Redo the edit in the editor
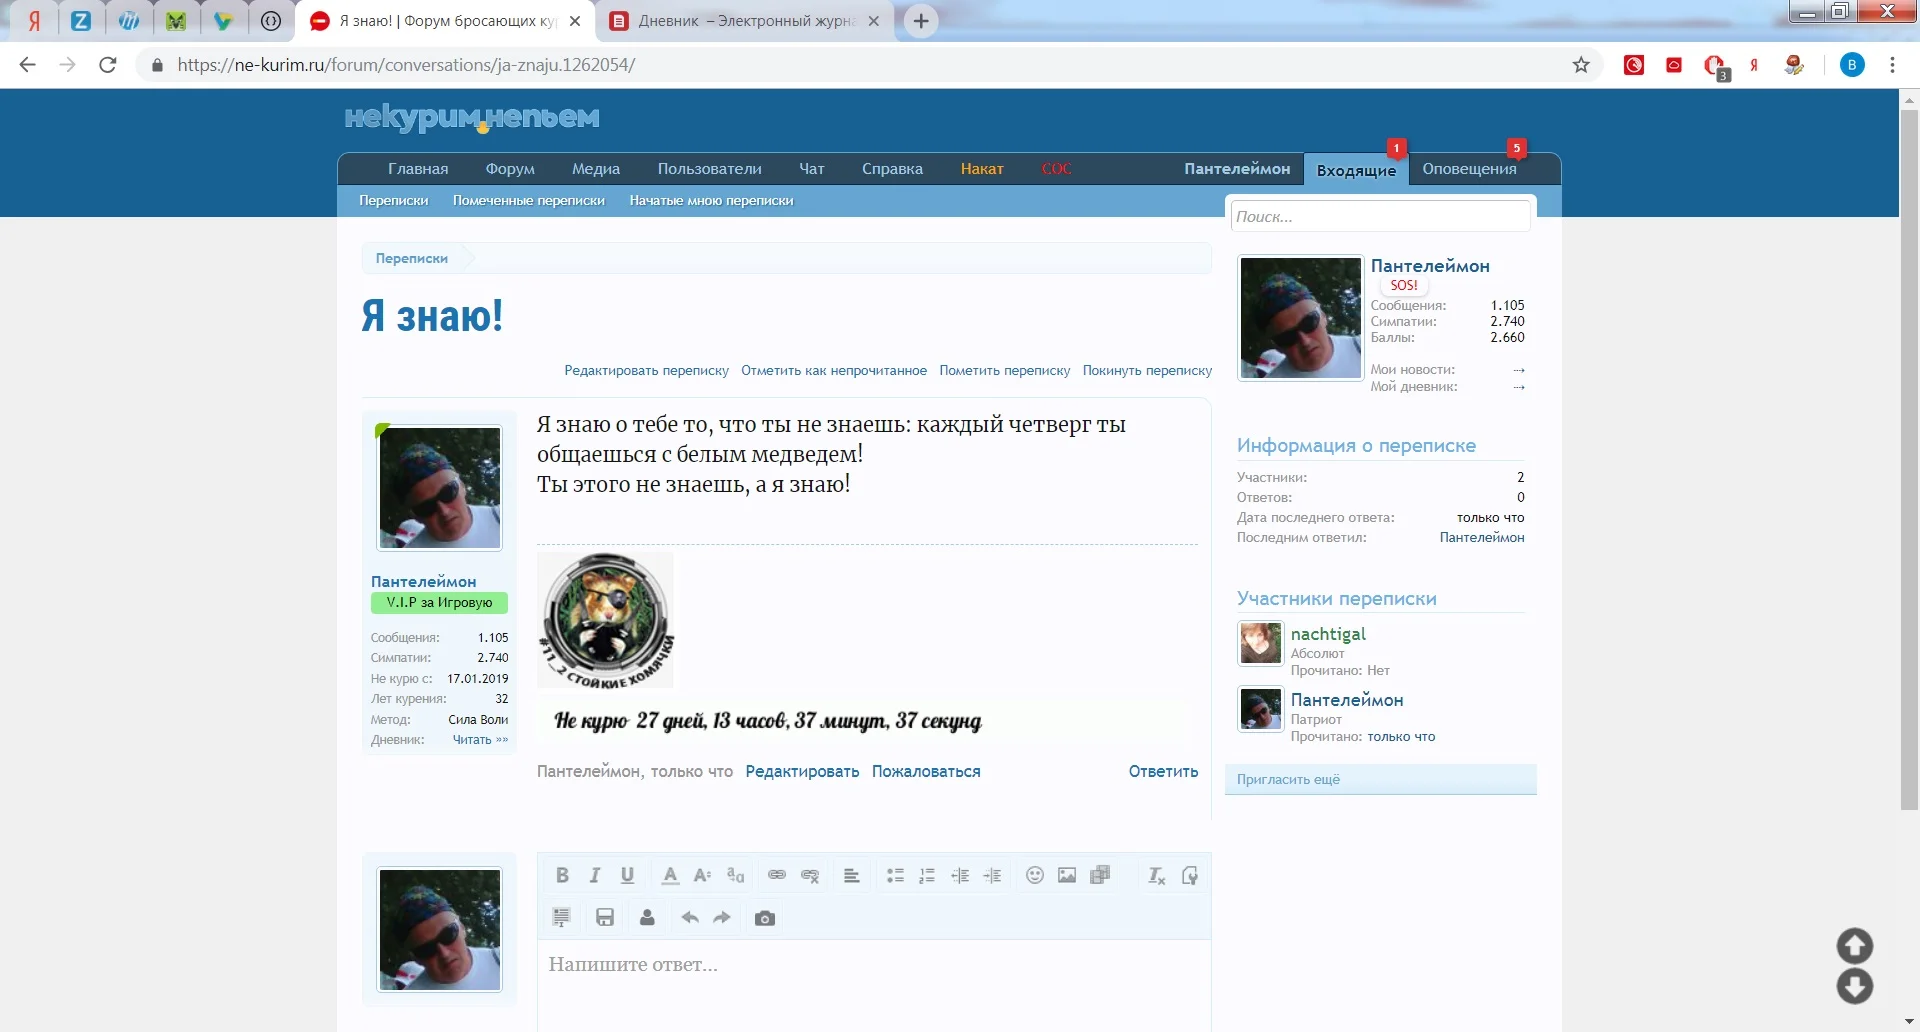Viewport: 1920px width, 1032px height. click(722, 918)
